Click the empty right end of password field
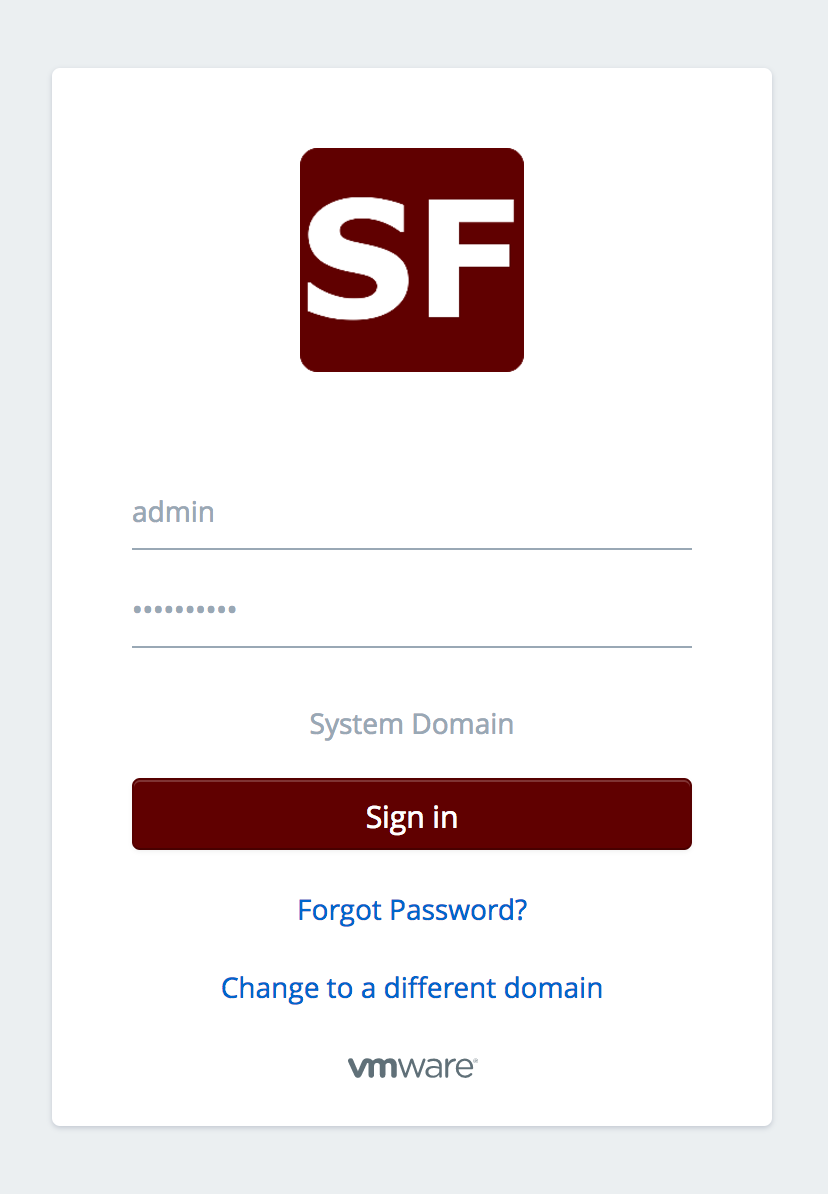This screenshot has height=1194, width=828. (x=640, y=610)
